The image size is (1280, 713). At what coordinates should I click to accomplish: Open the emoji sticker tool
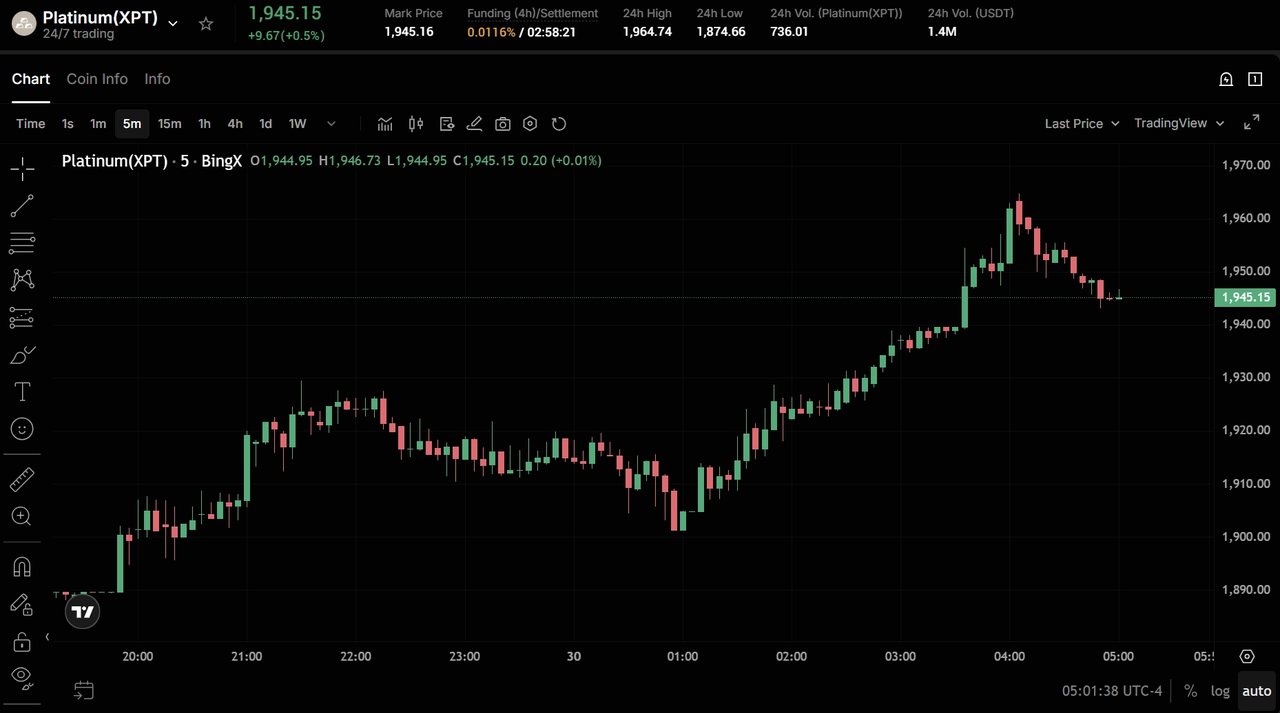point(22,429)
